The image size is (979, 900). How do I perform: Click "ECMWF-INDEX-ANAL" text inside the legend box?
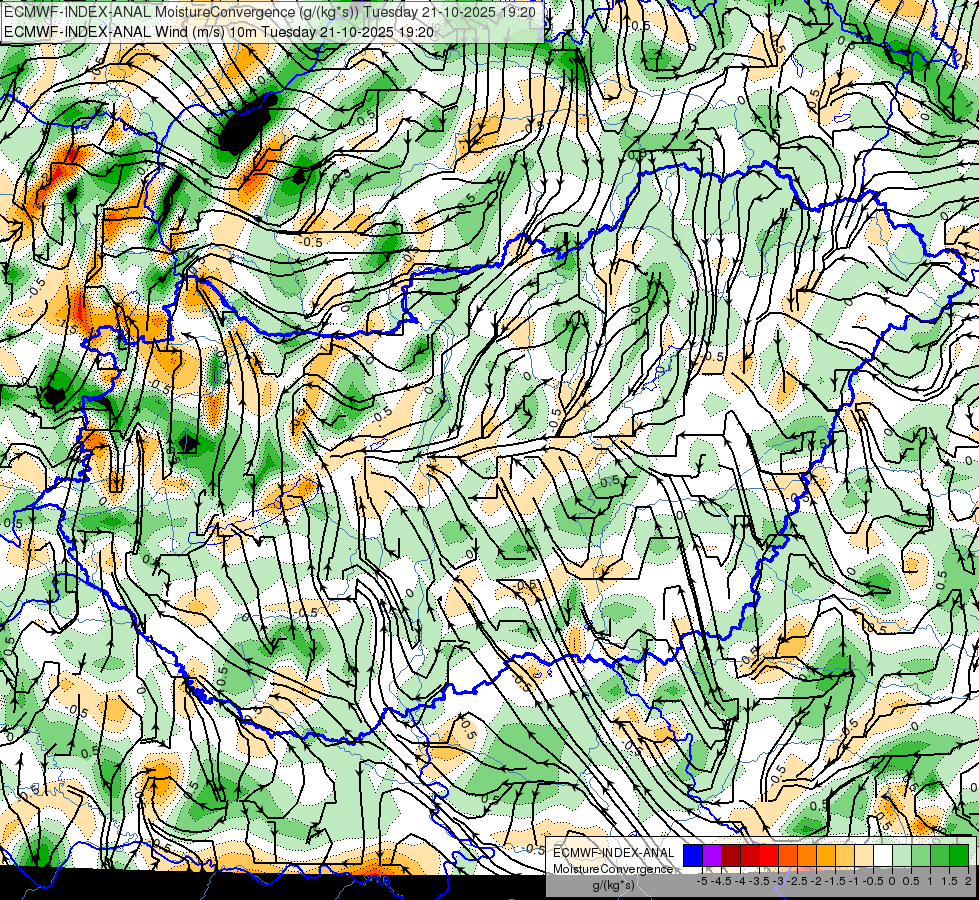(613, 853)
